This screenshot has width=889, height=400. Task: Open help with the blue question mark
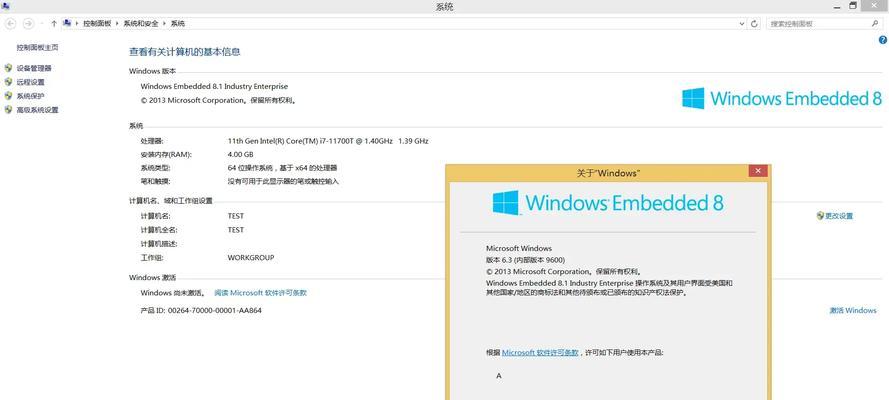pos(883,40)
